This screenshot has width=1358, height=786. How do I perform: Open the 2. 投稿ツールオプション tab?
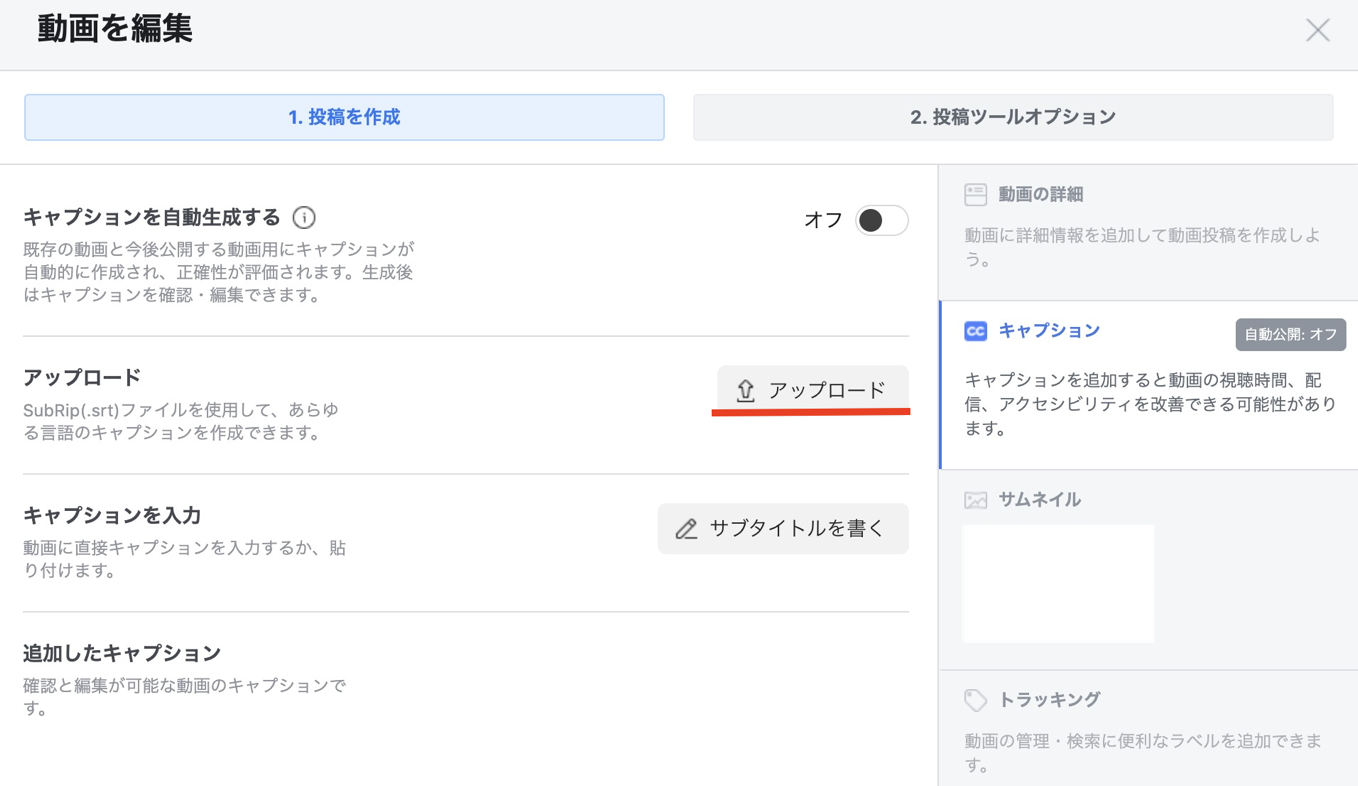(x=1013, y=117)
